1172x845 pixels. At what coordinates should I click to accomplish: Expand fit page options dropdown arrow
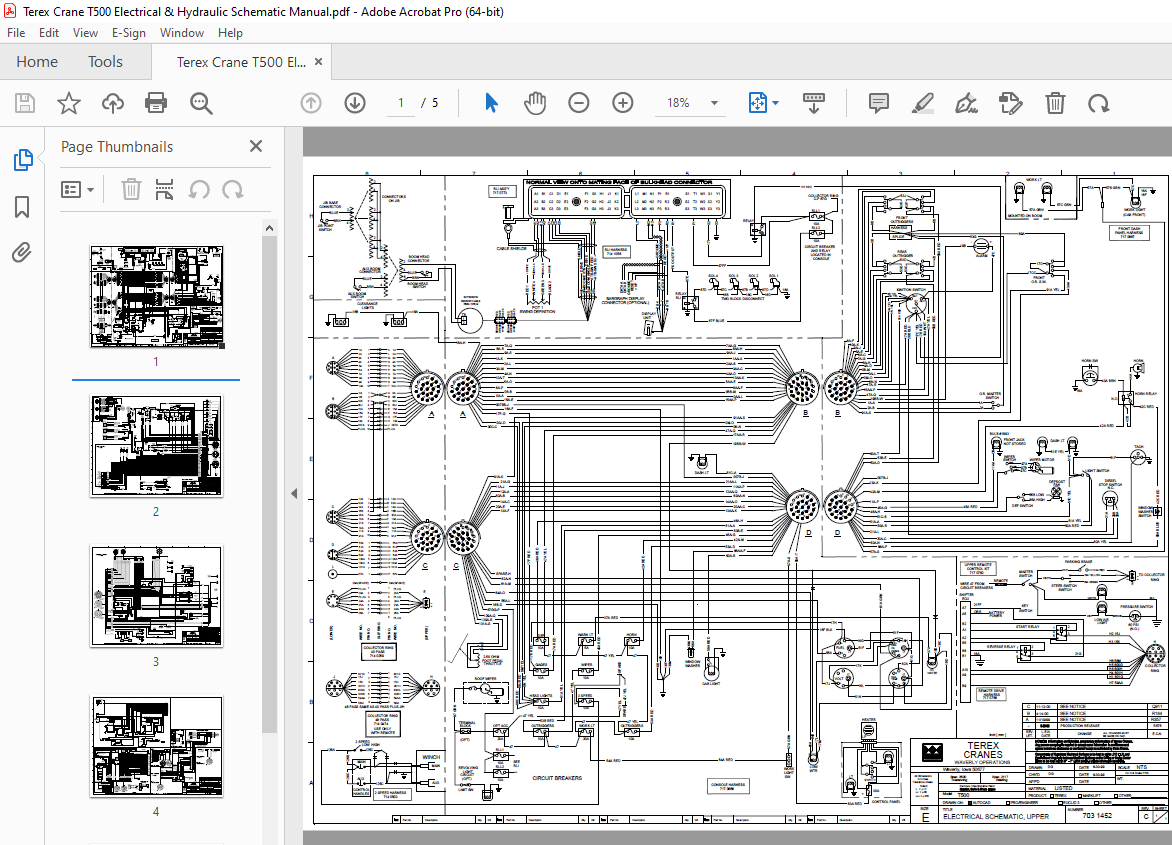click(775, 103)
